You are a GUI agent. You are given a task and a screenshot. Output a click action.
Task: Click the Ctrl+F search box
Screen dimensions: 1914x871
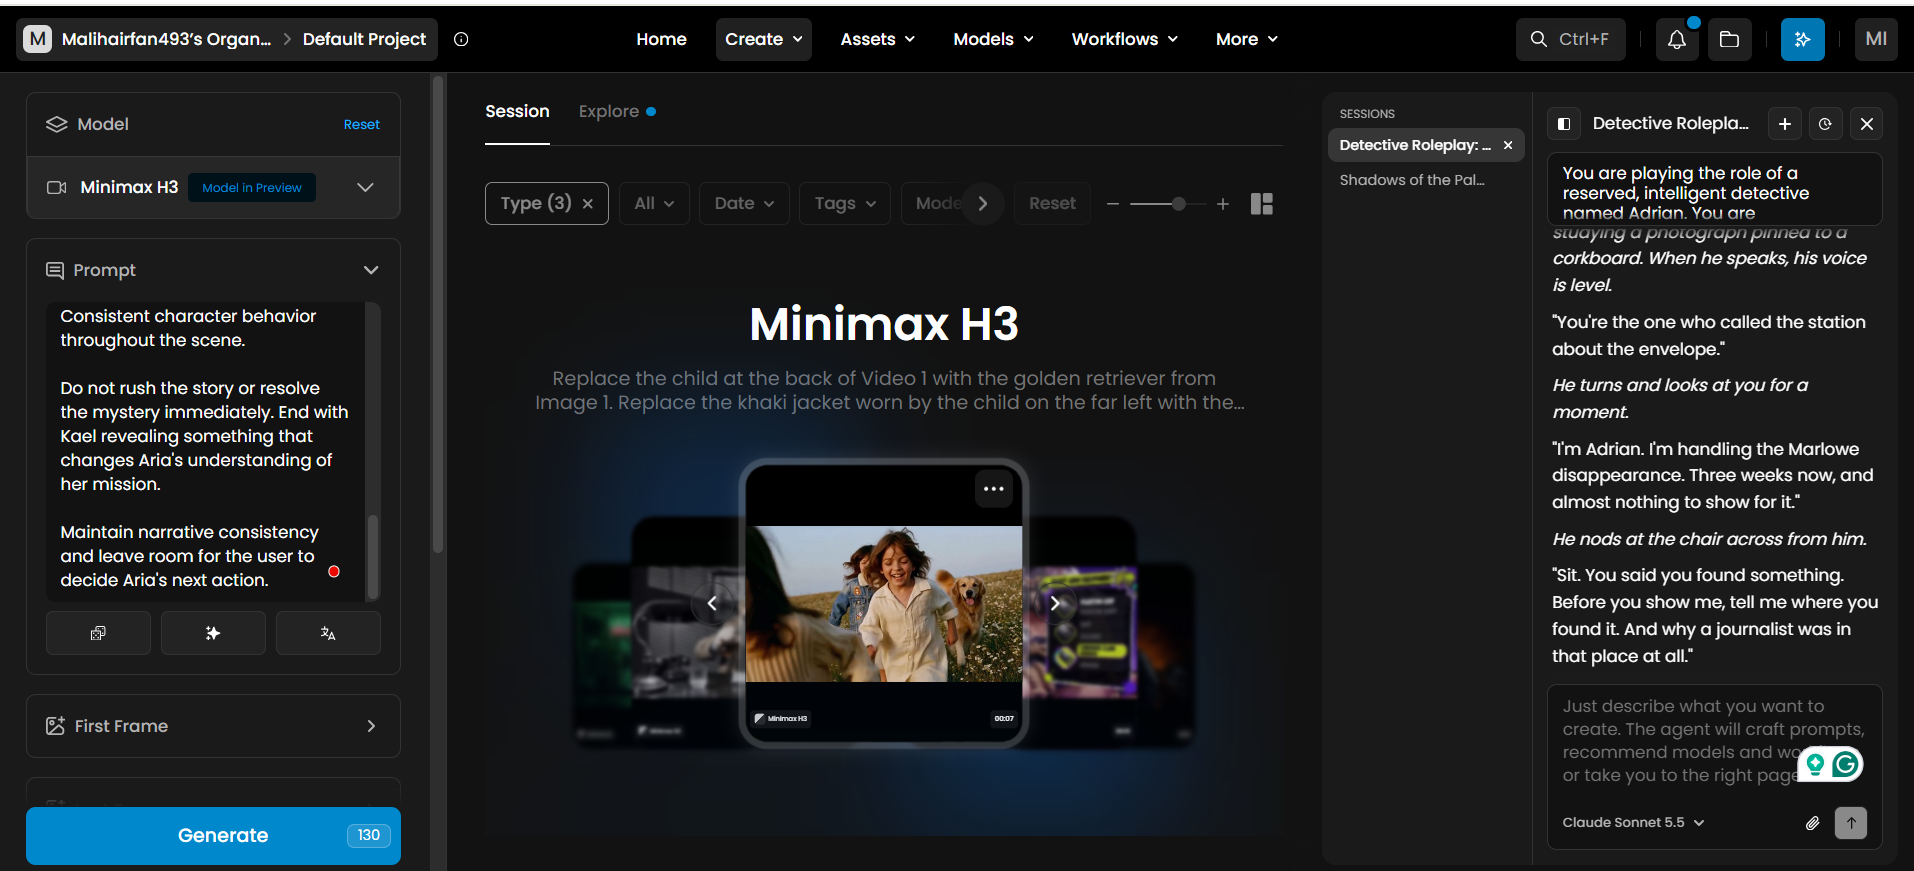pyautogui.click(x=1571, y=39)
